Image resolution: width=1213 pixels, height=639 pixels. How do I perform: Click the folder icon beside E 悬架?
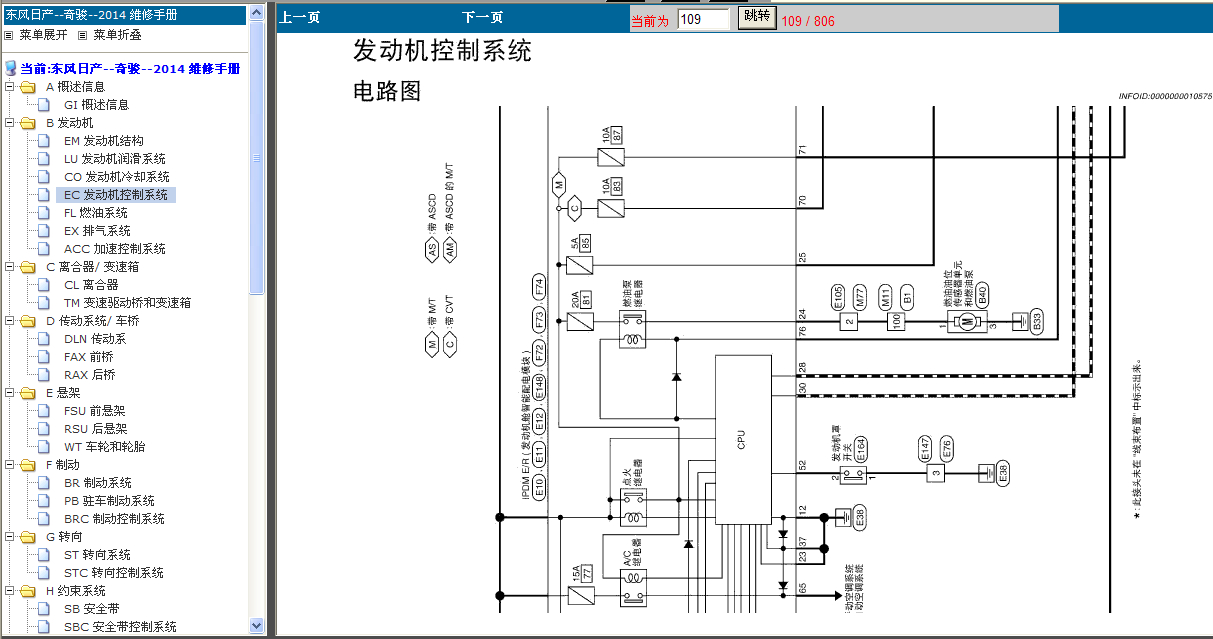[x=27, y=393]
